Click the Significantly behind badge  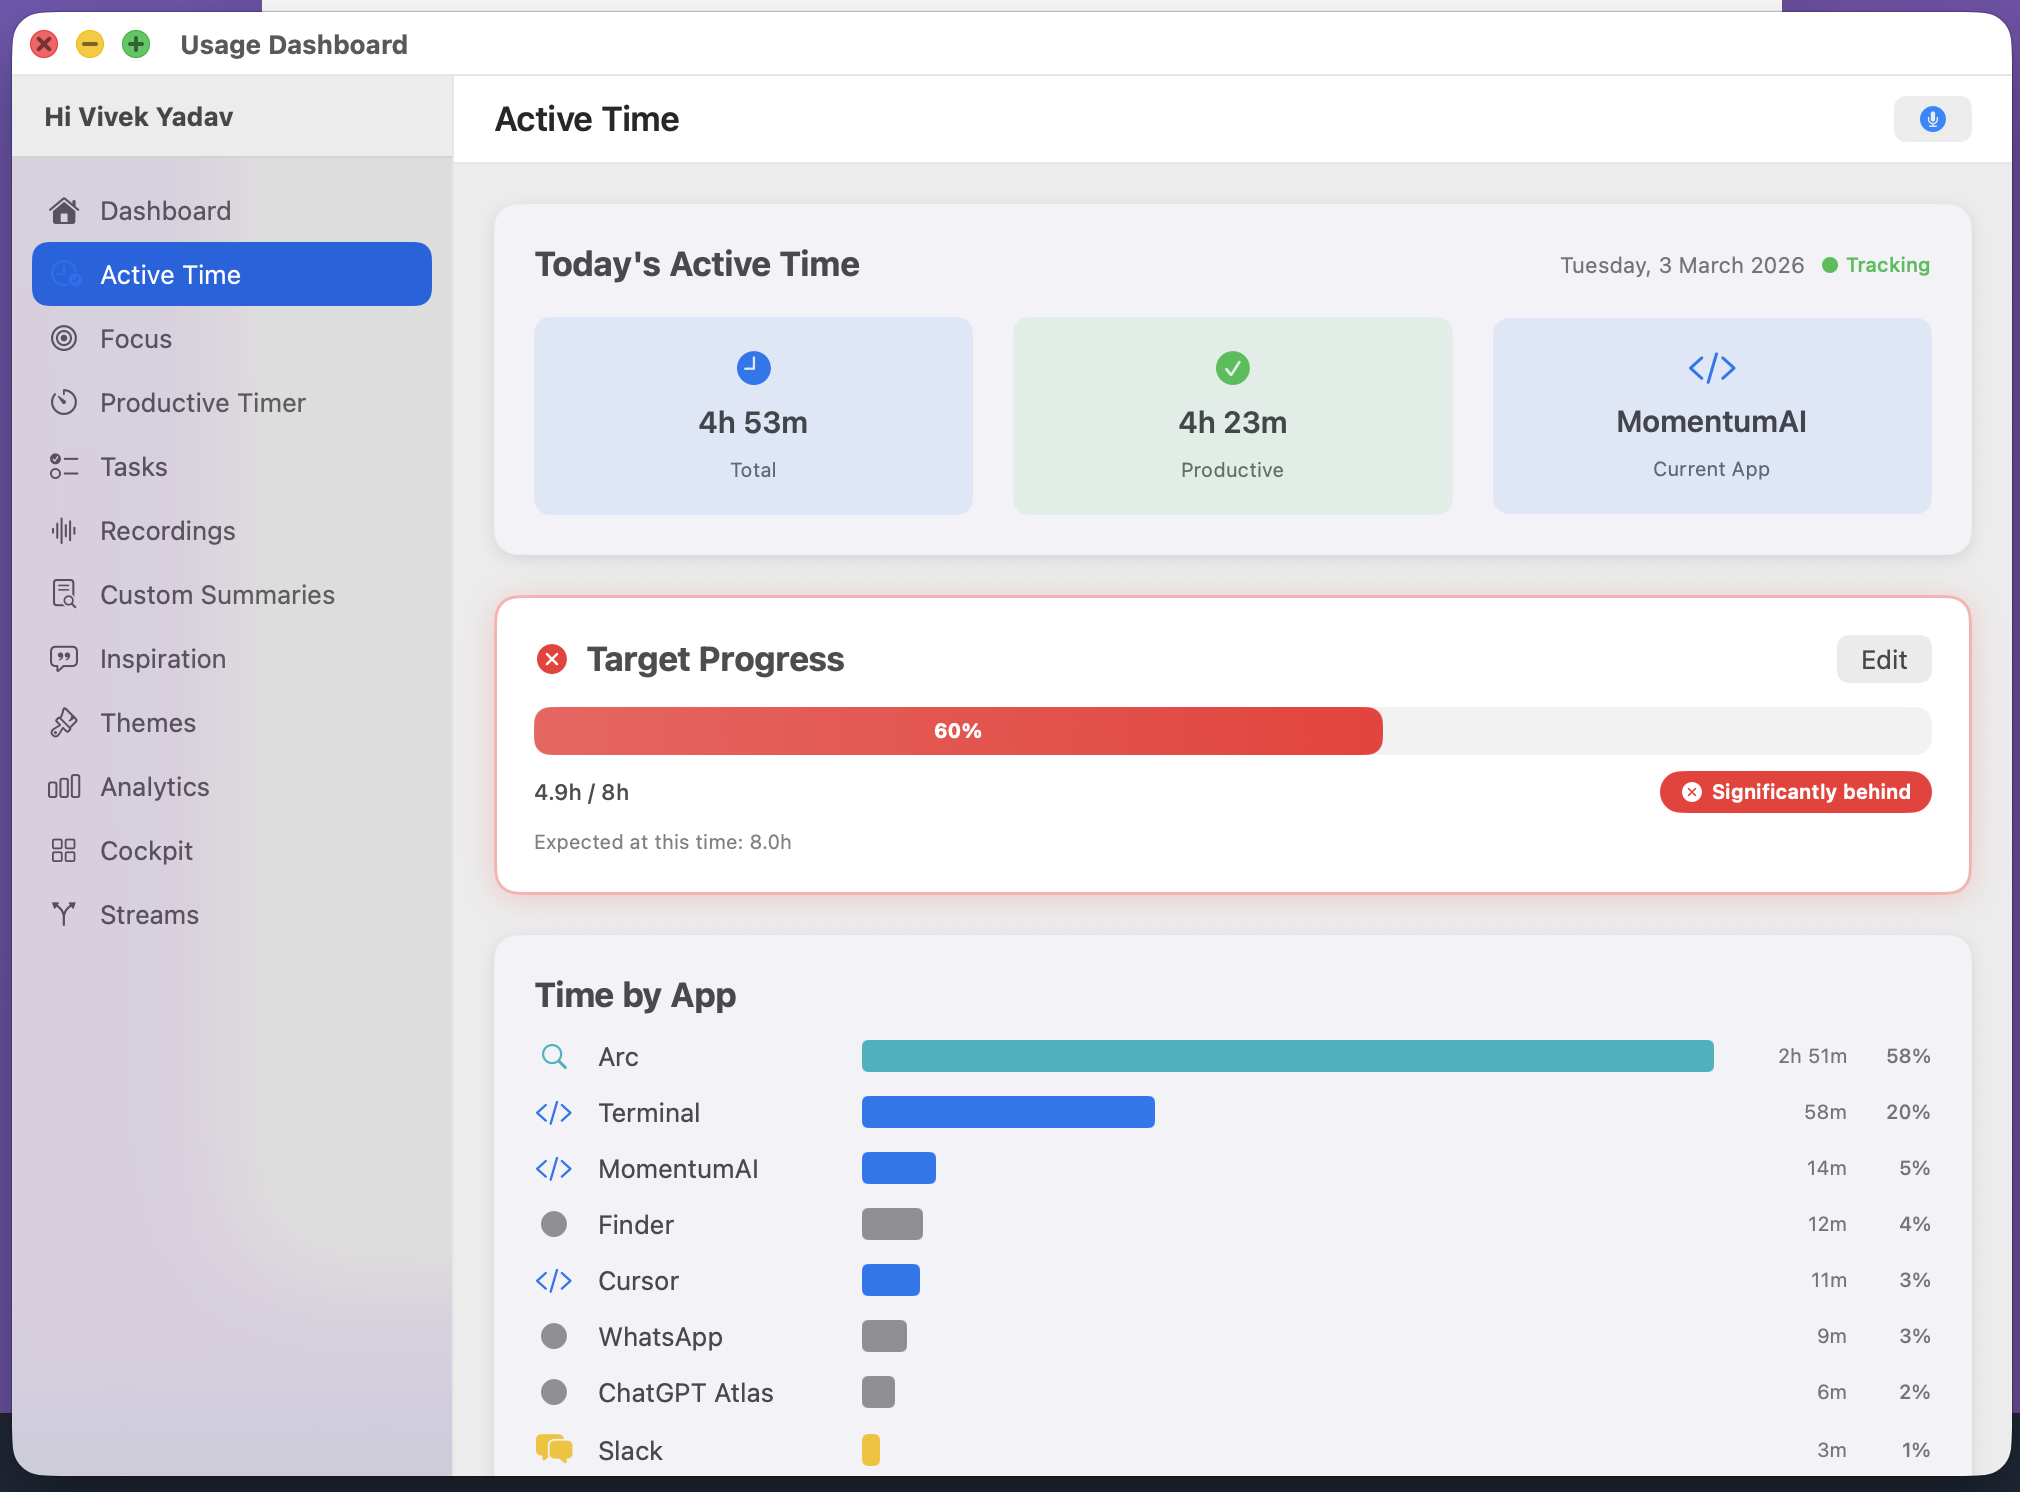(1795, 791)
